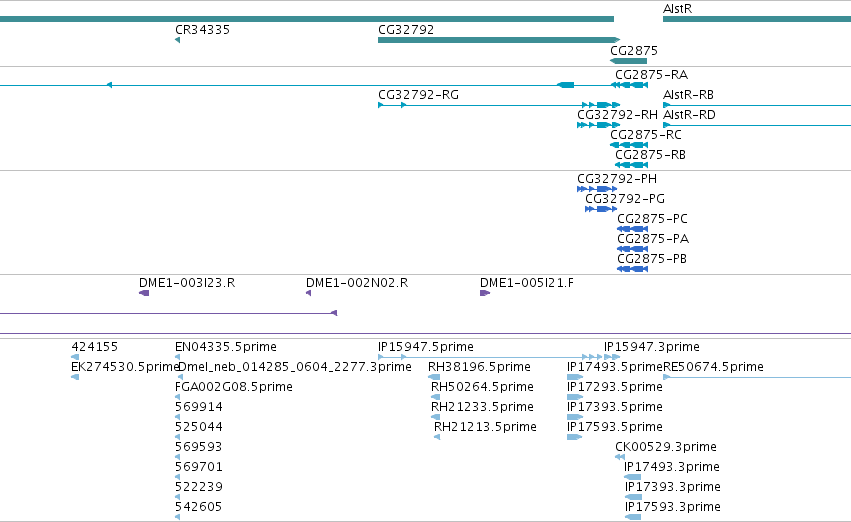
Task: Select the IP17393.3prime EST label
Action: (673, 488)
